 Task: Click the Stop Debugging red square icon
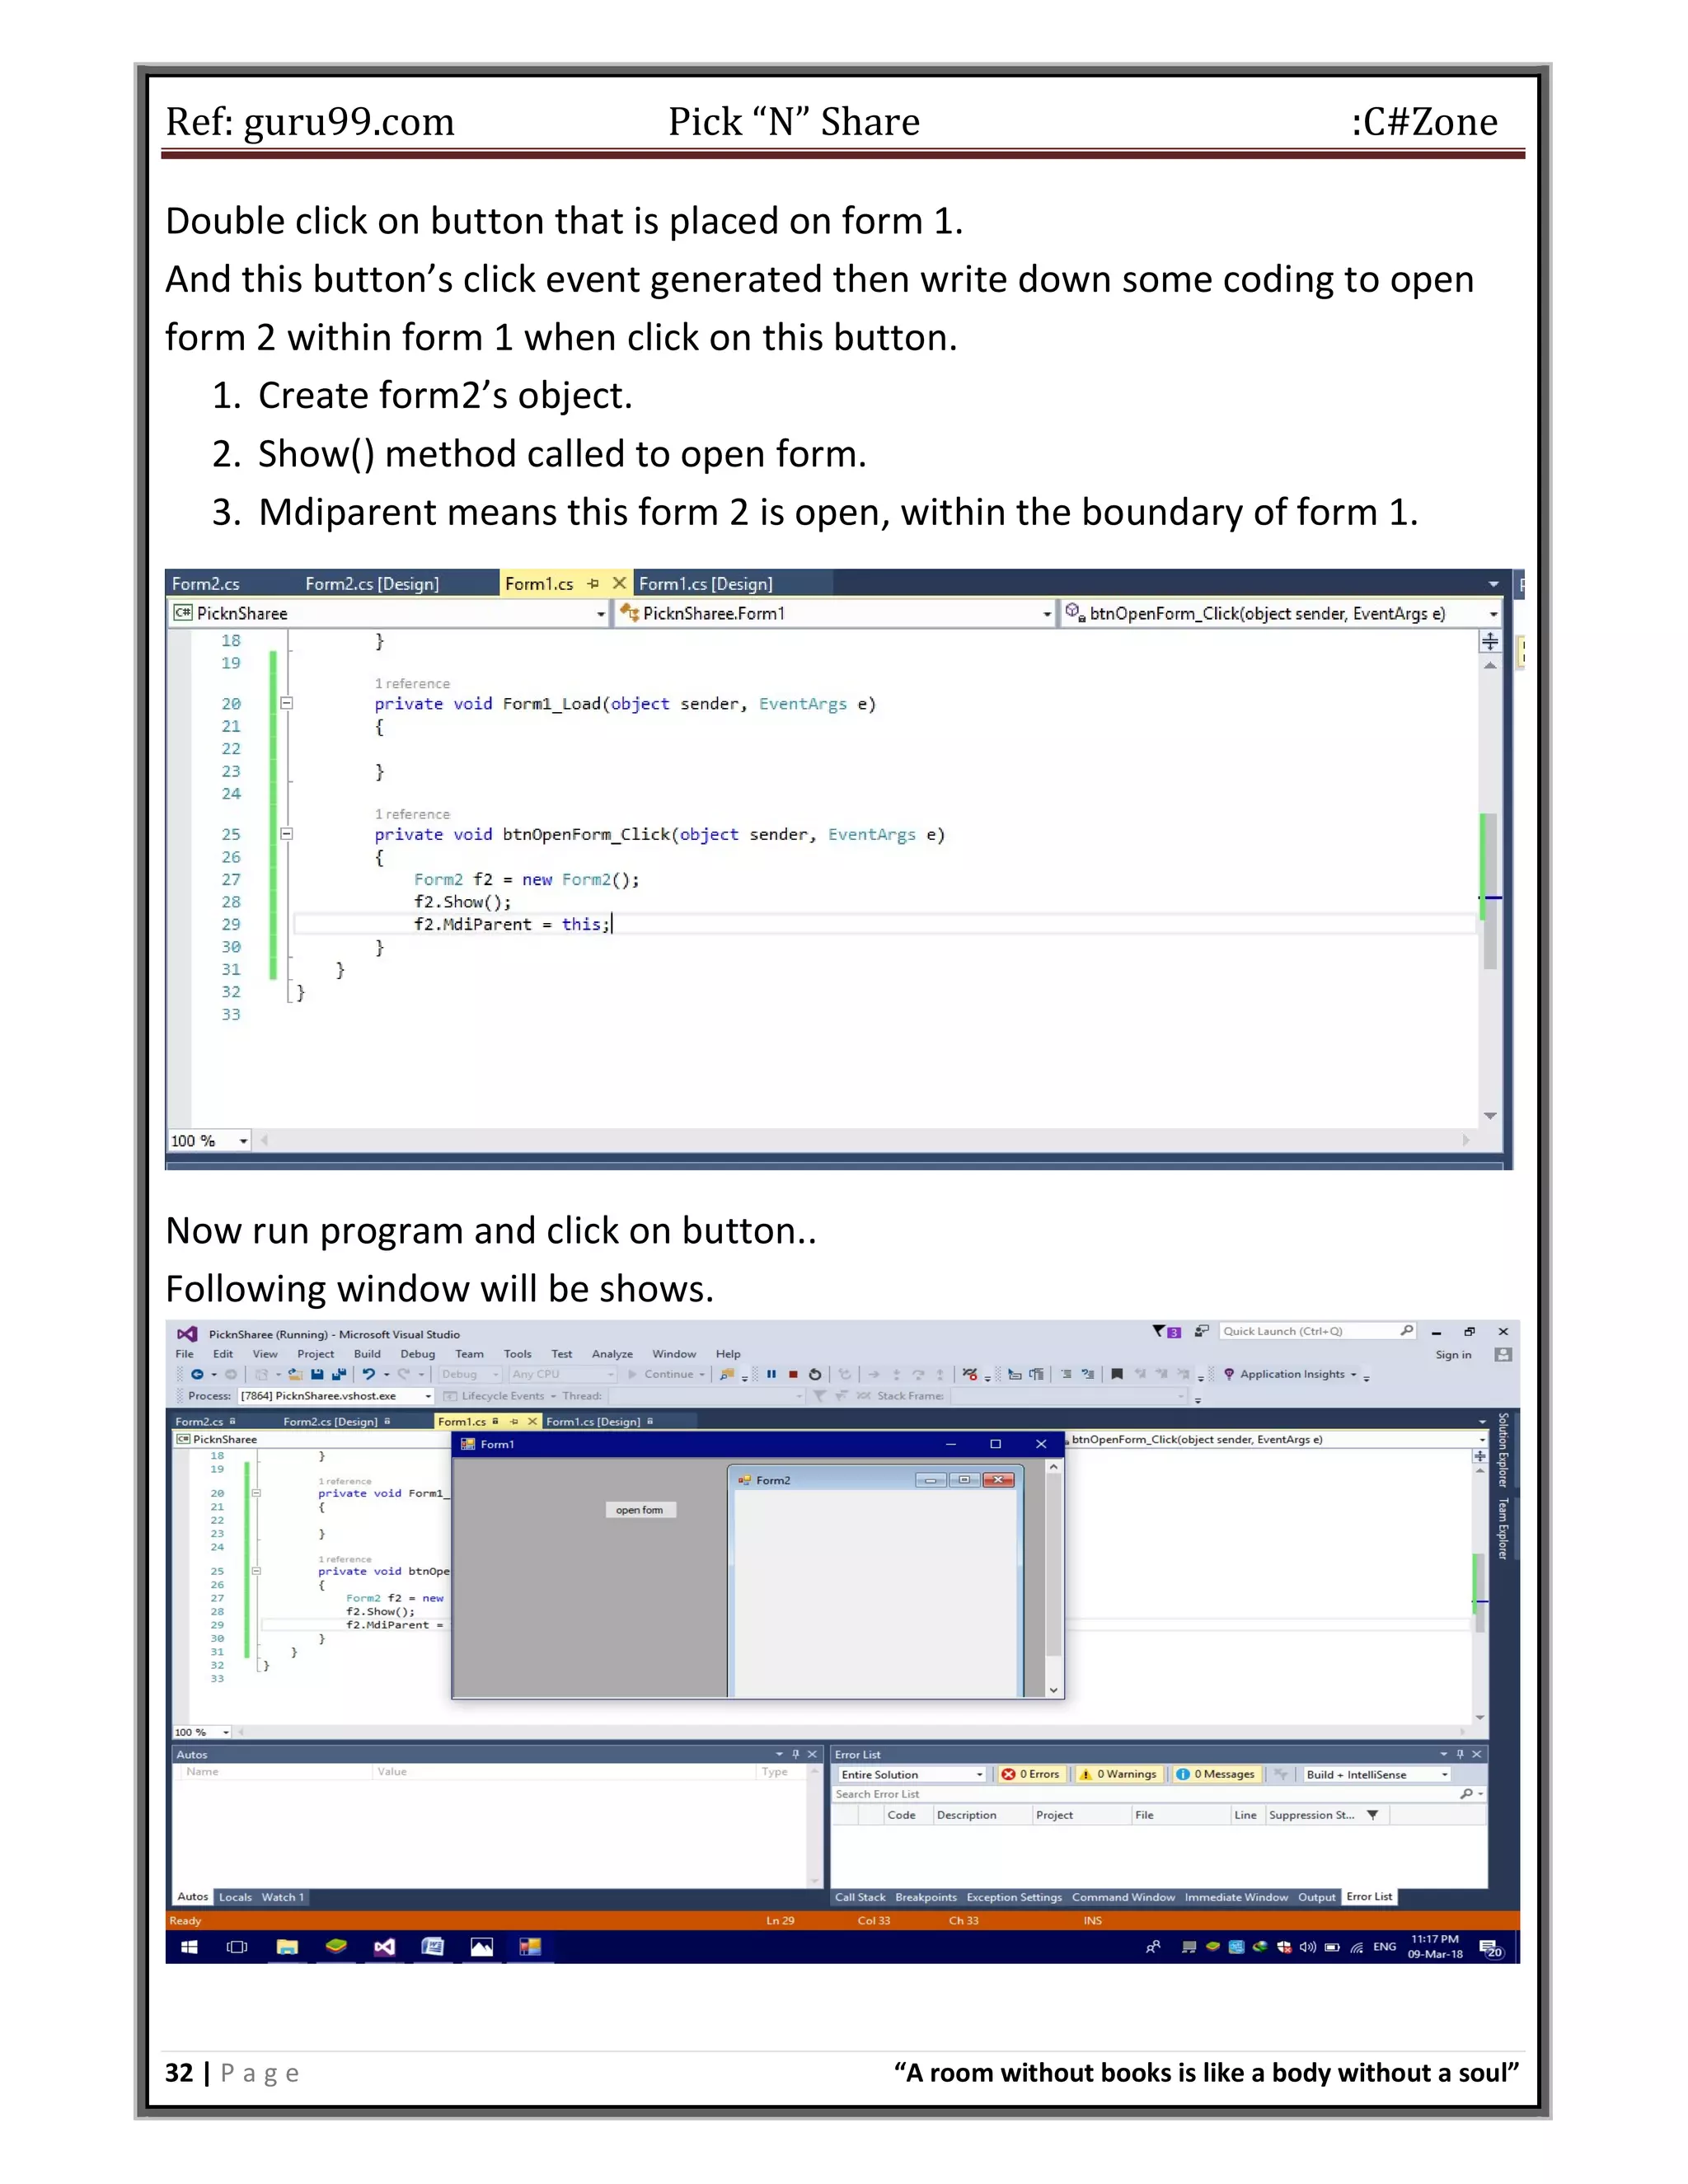click(x=793, y=1374)
